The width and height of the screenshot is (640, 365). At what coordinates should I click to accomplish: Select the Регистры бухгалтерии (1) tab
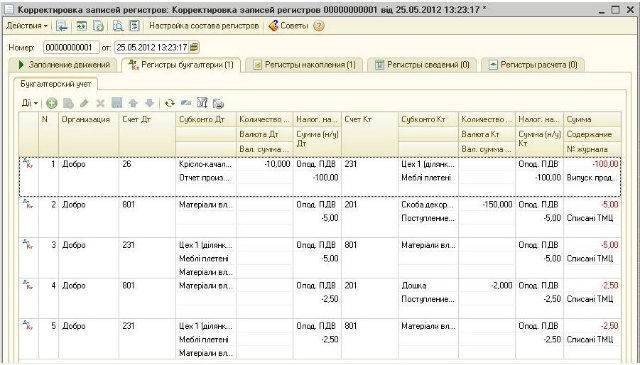(x=181, y=65)
